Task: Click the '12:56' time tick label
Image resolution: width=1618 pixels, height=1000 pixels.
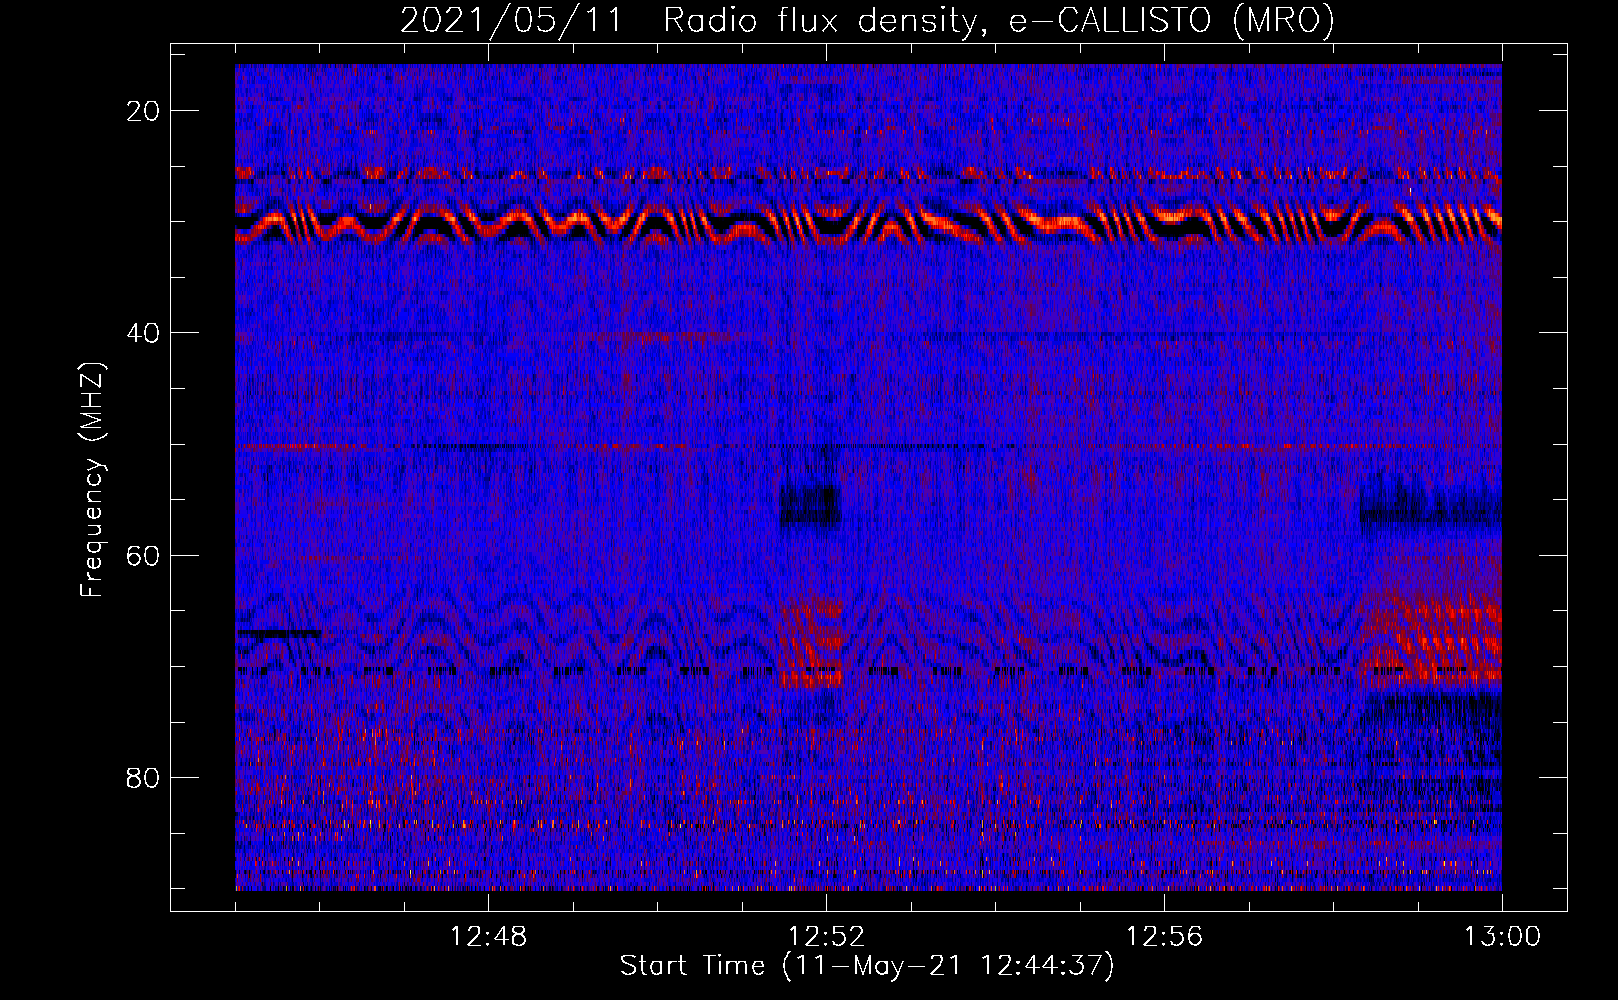Action: pos(1164,937)
